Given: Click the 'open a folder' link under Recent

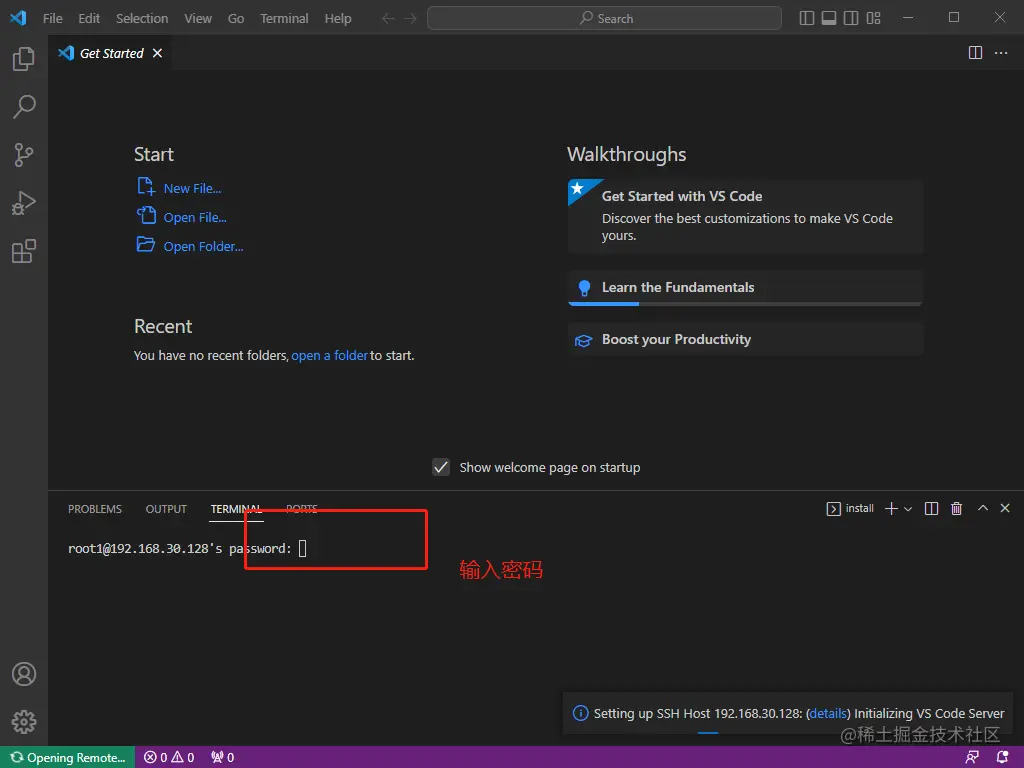Looking at the screenshot, I should click(330, 355).
